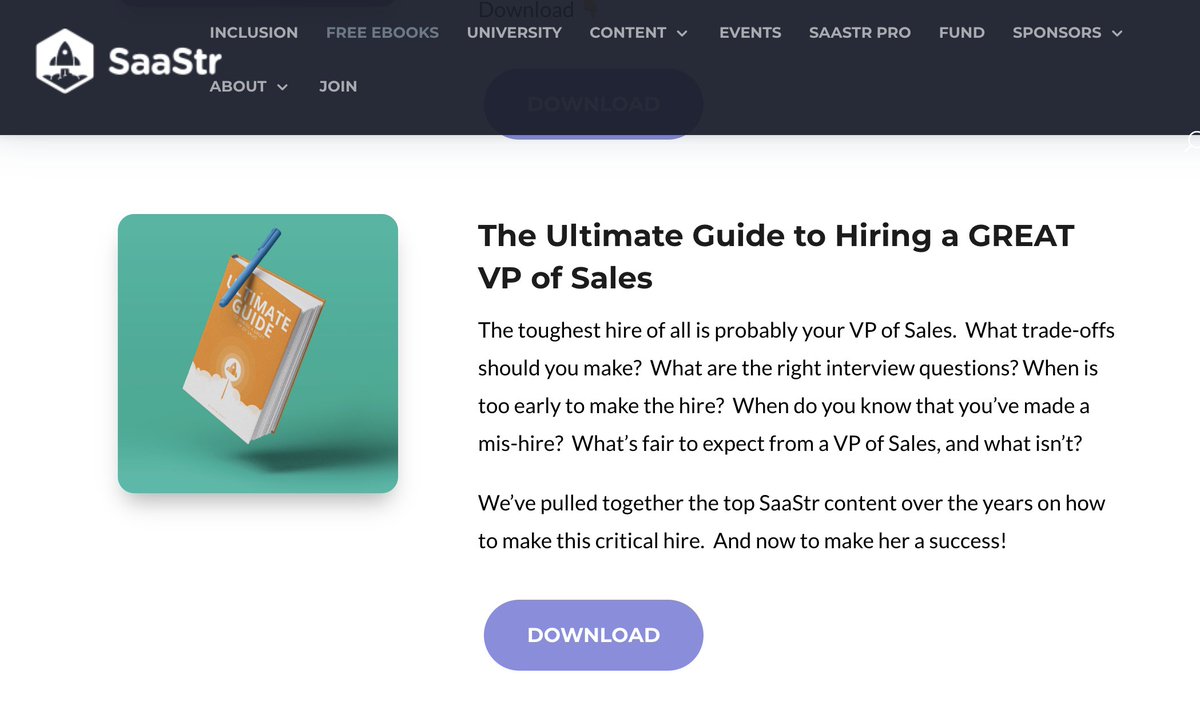Select paragraph starting 'The toughest hire of all'

click(x=796, y=387)
